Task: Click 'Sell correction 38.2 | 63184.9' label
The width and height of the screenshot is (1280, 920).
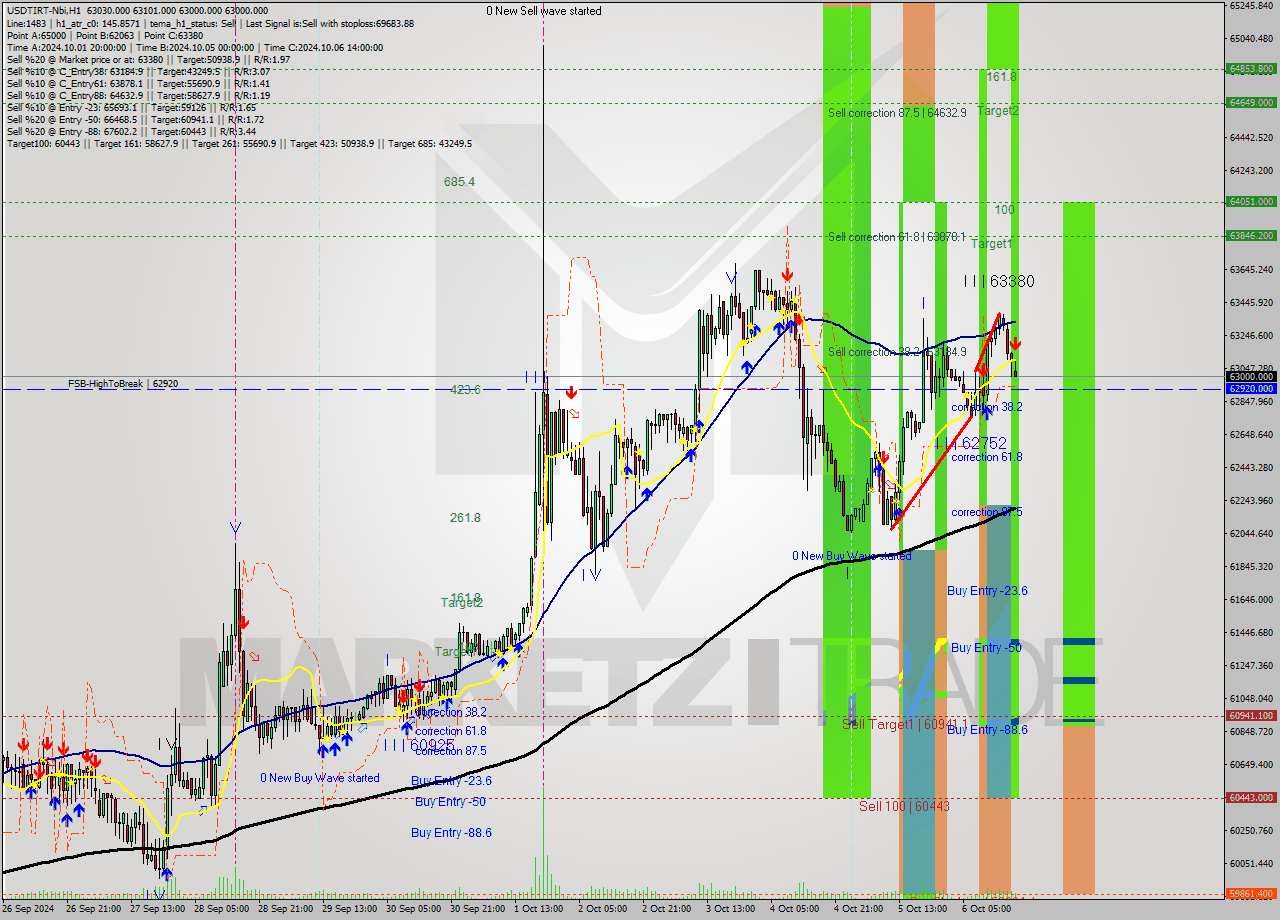Action: 897,352
